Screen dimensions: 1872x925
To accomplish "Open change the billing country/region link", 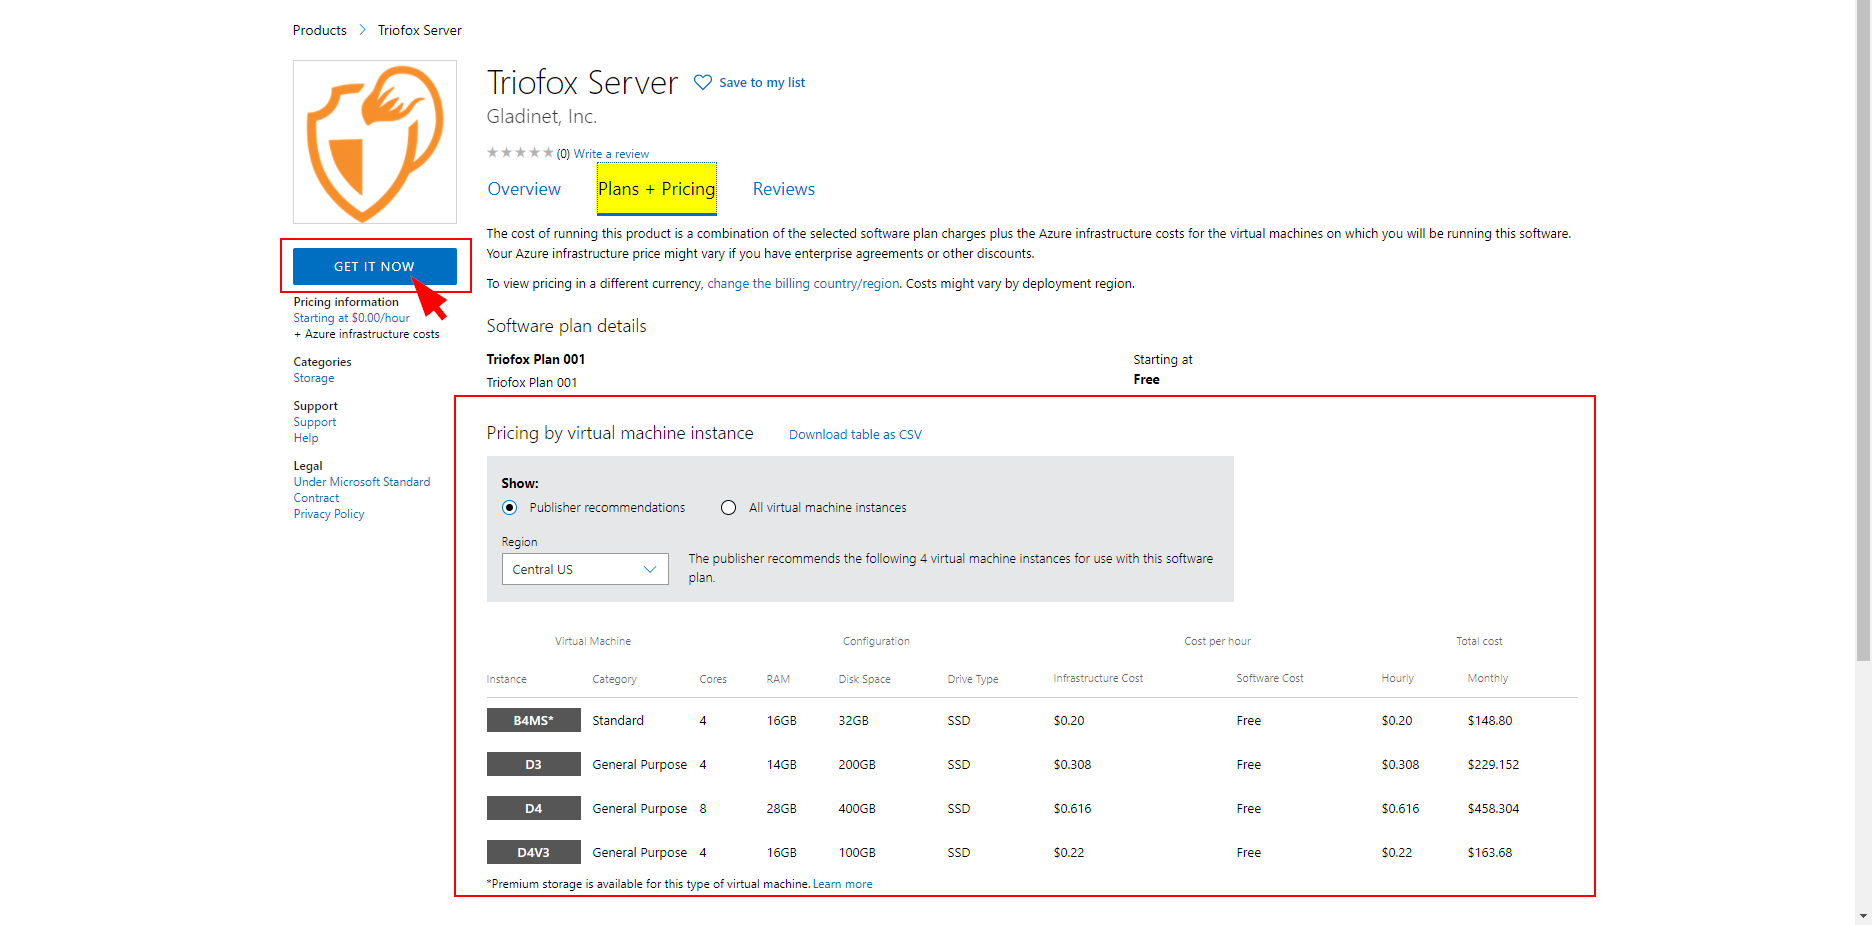I will pyautogui.click(x=803, y=284).
